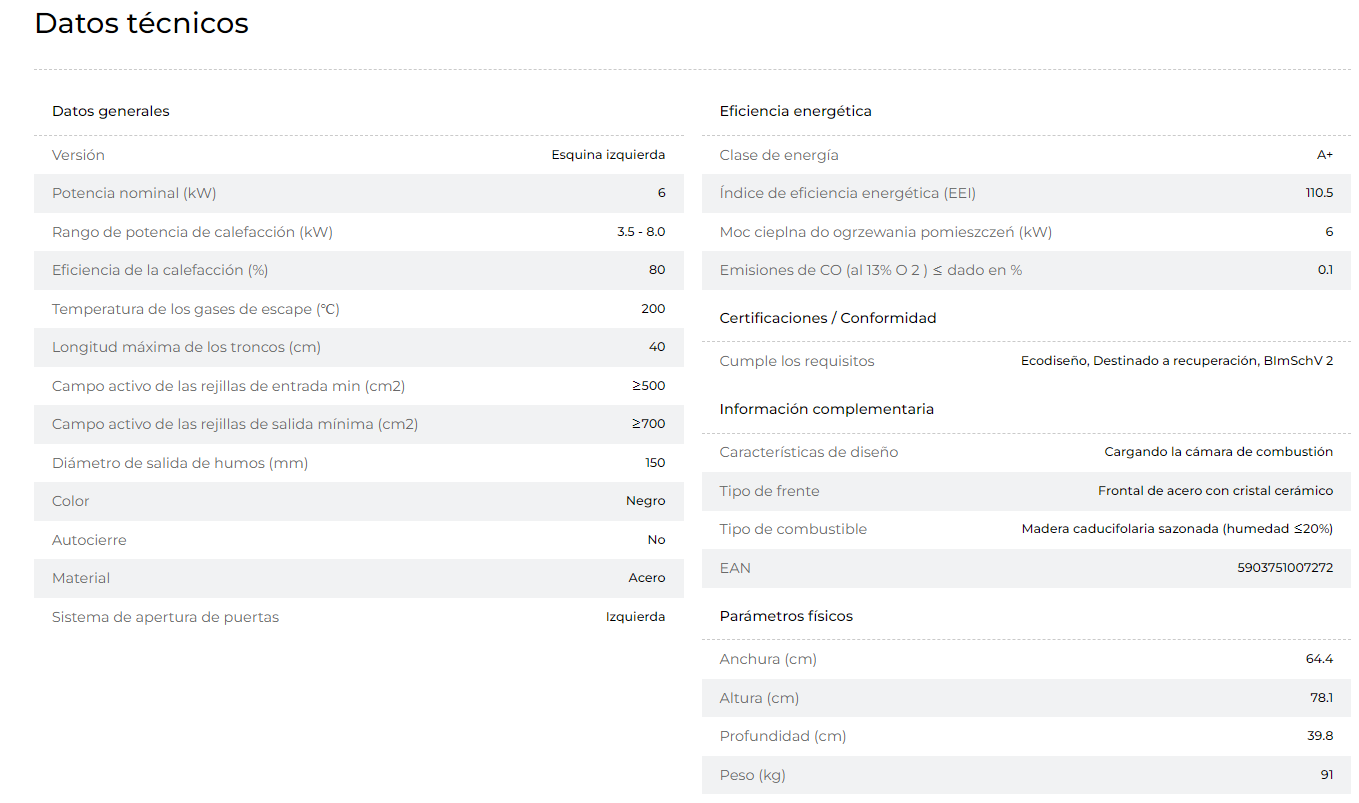This screenshot has width=1359, height=803.
Task: Select the flue diameter value '150'
Action: 655,463
